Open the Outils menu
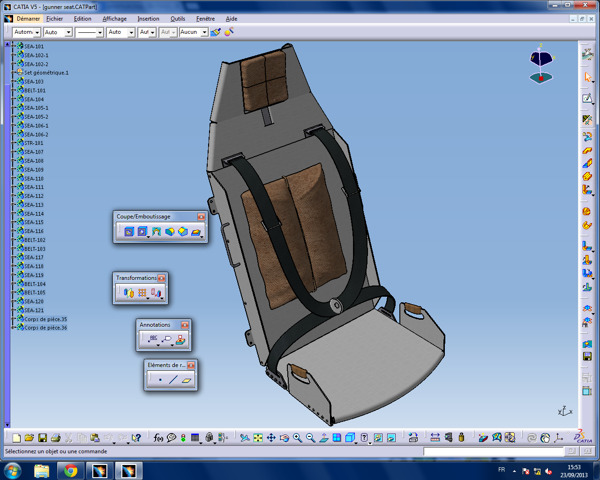The width and height of the screenshot is (600, 480). click(178, 18)
